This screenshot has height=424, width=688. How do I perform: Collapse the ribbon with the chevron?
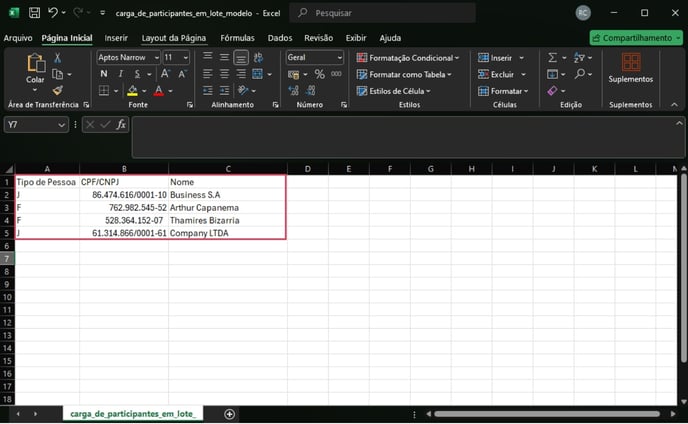click(674, 104)
